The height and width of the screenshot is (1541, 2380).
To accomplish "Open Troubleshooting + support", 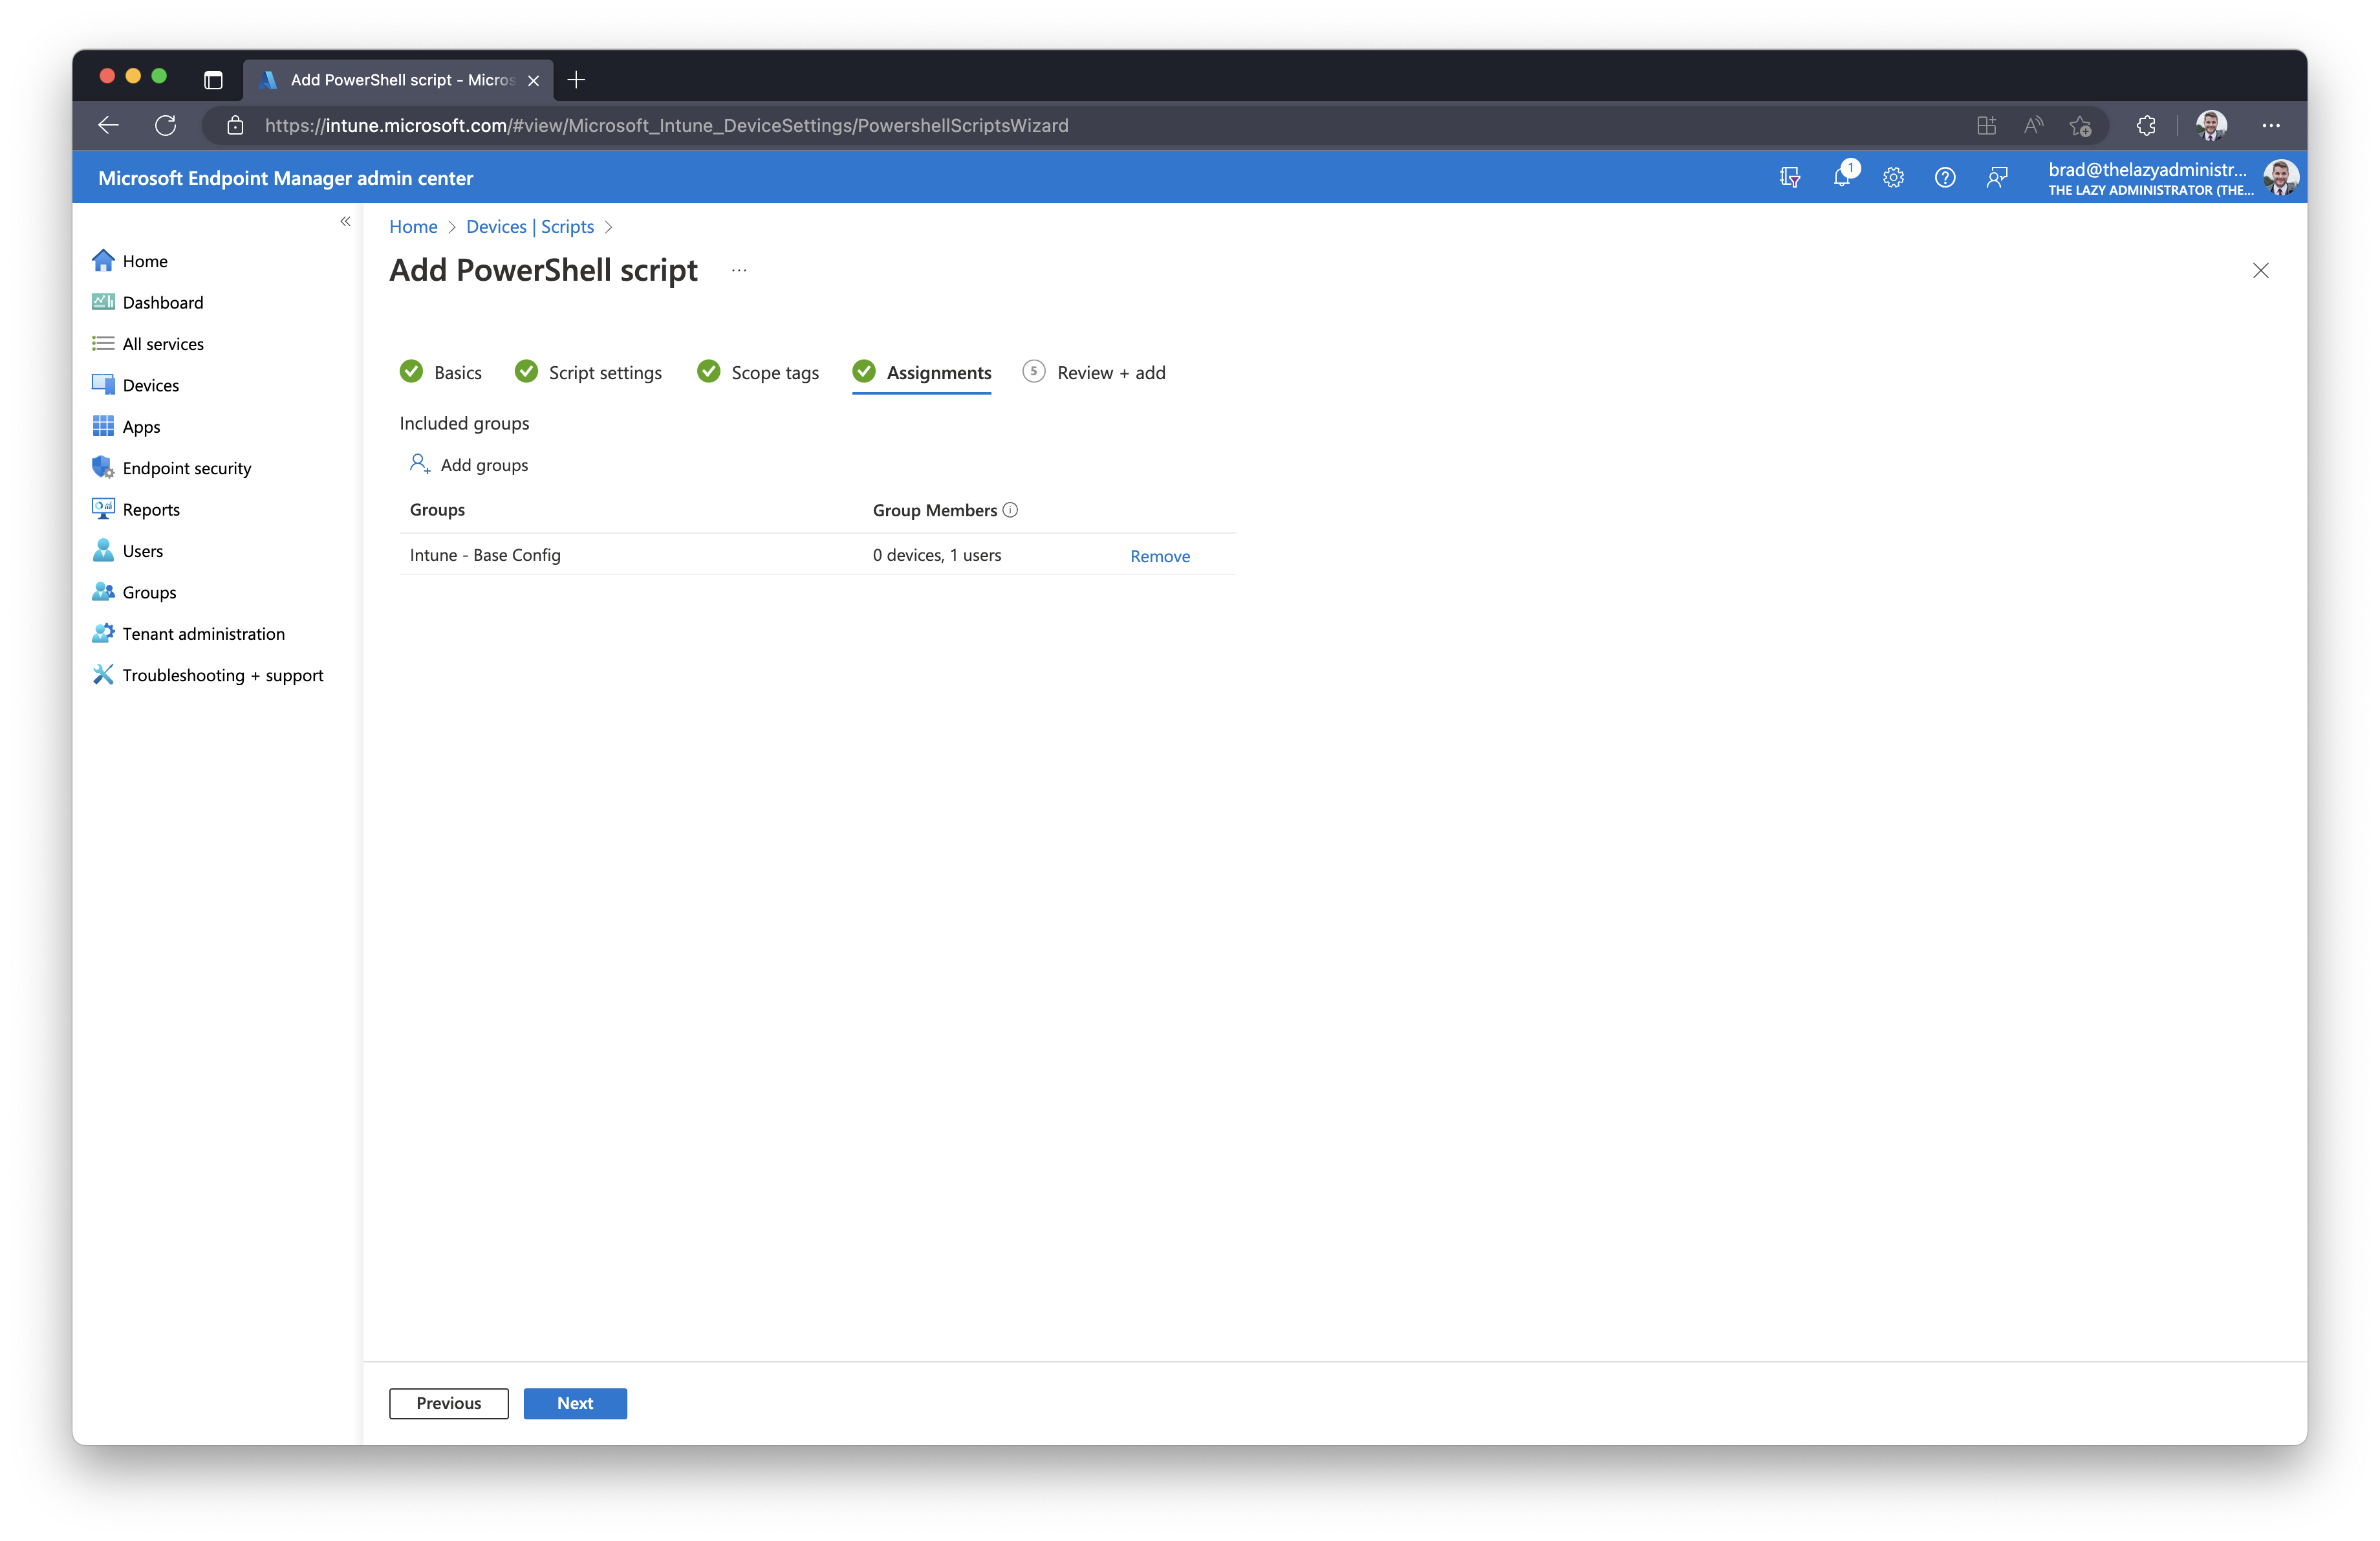I will 208,675.
